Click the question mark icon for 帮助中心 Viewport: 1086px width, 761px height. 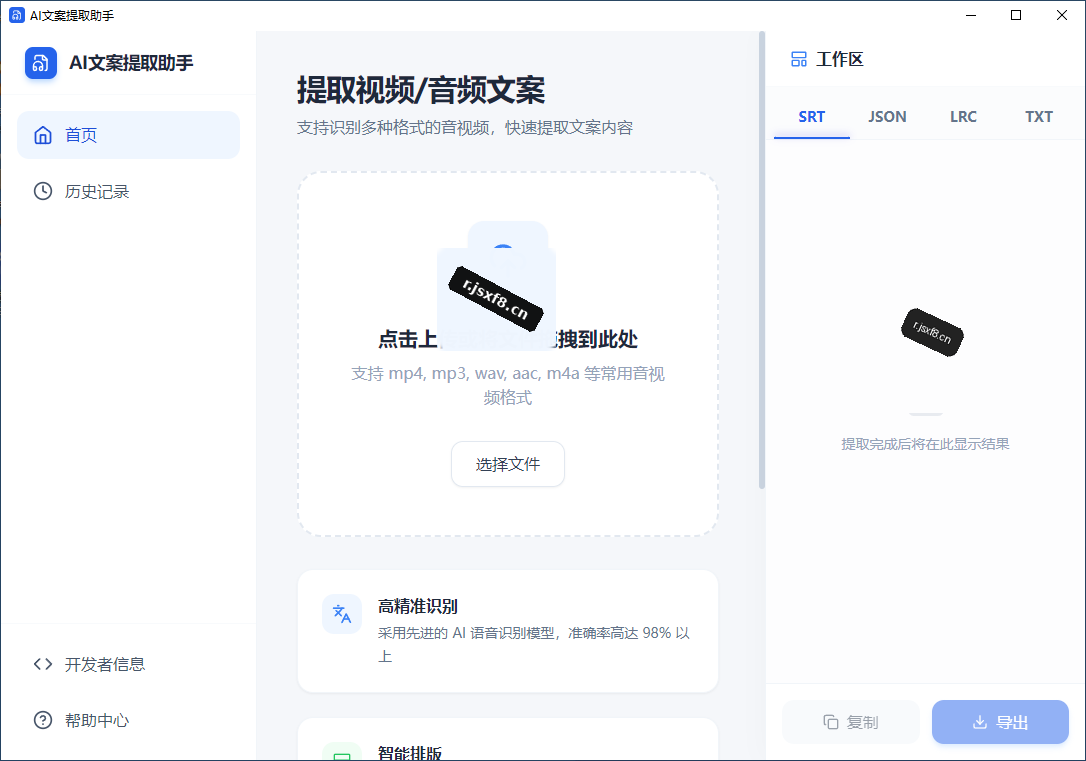coord(43,720)
